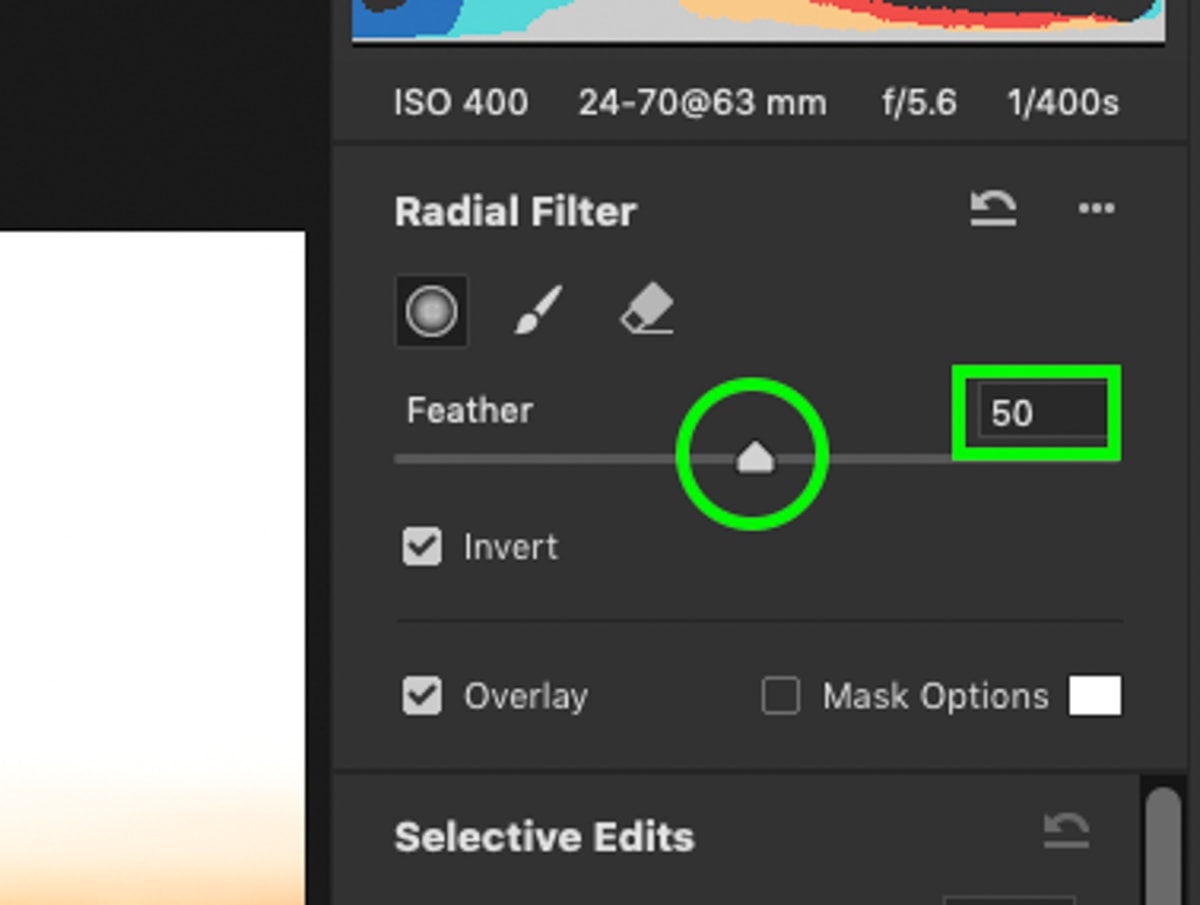Image resolution: width=1200 pixels, height=905 pixels.
Task: Click the histogram graph
Action: [x=759, y=20]
